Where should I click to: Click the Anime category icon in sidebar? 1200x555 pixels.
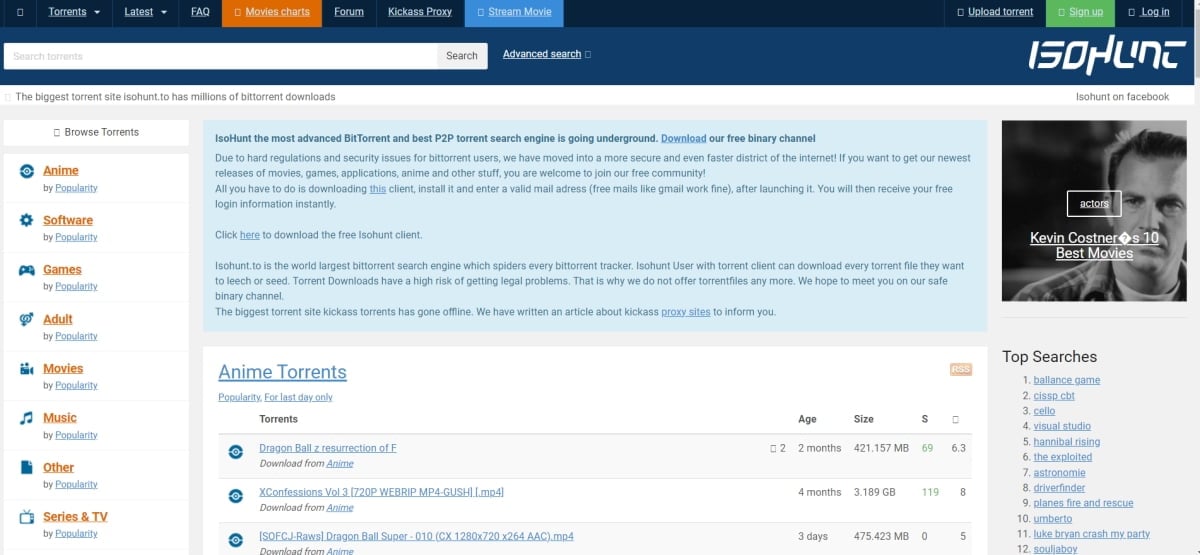26,171
